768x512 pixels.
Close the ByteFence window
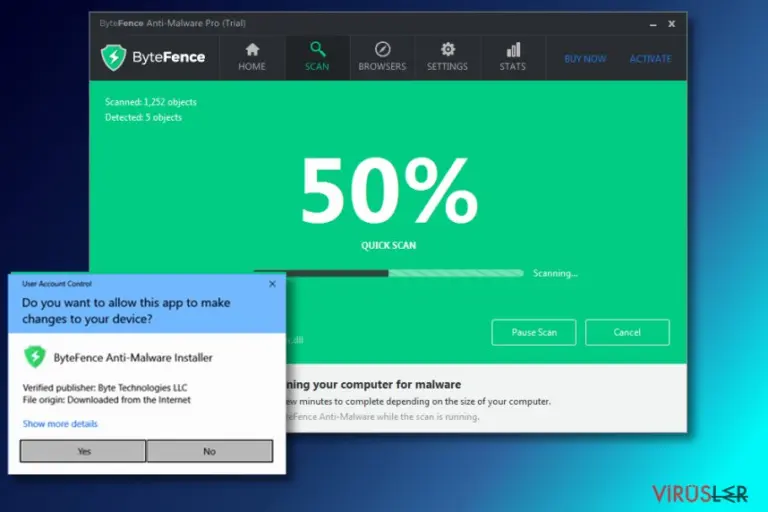coord(672,24)
